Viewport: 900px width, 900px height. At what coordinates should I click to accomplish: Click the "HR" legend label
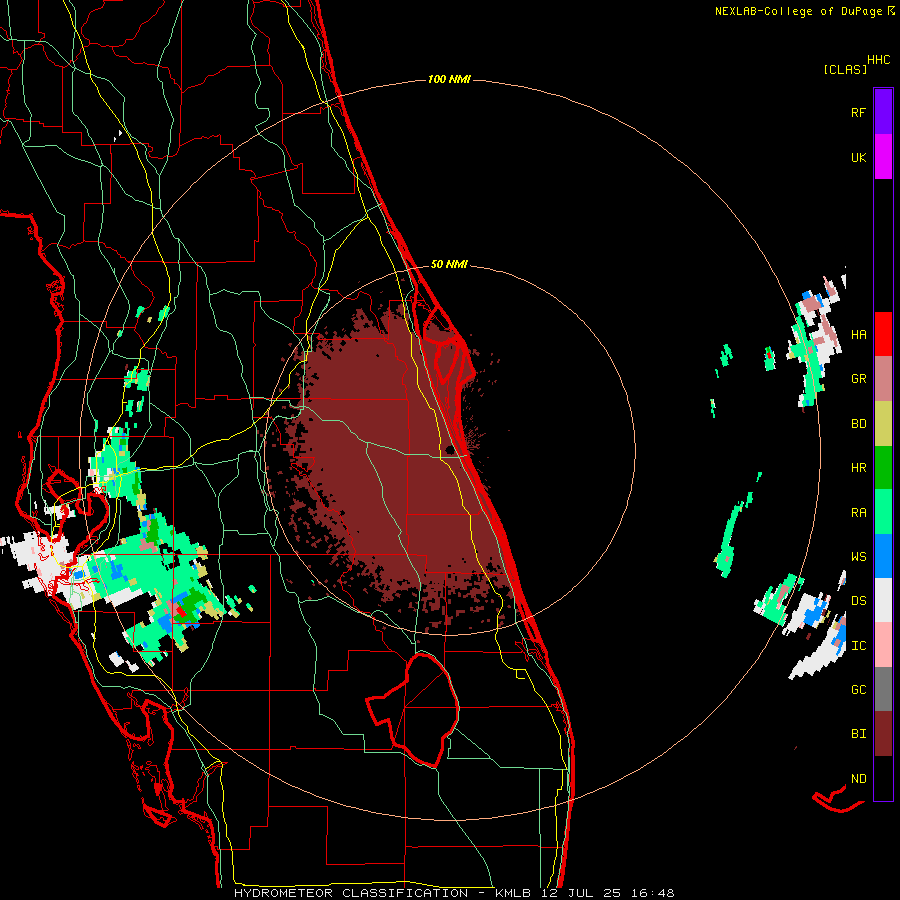858,468
